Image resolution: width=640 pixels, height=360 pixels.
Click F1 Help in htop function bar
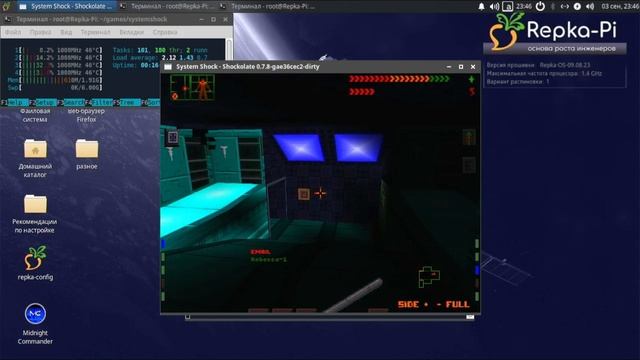[15, 102]
